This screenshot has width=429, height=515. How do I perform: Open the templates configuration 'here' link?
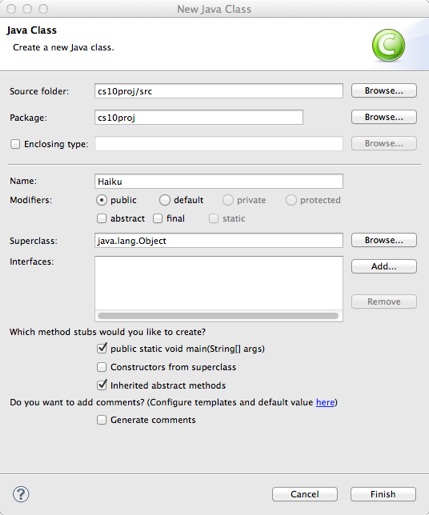pyautogui.click(x=325, y=402)
